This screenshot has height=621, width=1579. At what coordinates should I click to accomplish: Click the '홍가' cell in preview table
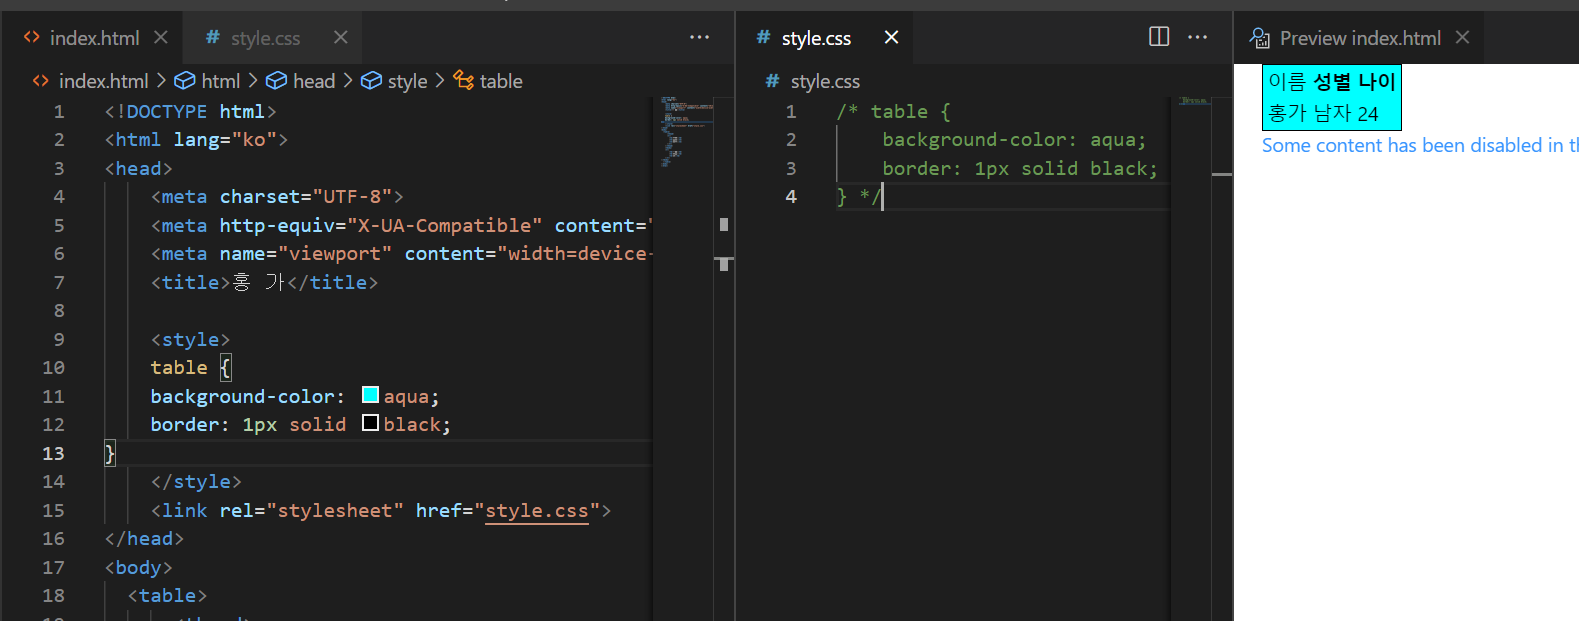pyautogui.click(x=1286, y=113)
